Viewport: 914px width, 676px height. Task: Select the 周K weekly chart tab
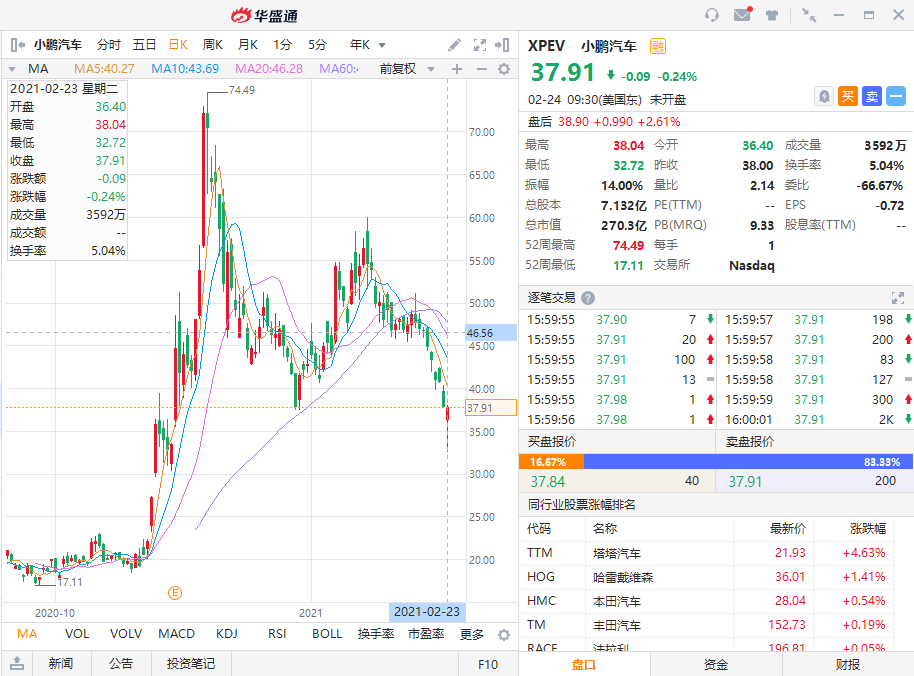[x=213, y=45]
